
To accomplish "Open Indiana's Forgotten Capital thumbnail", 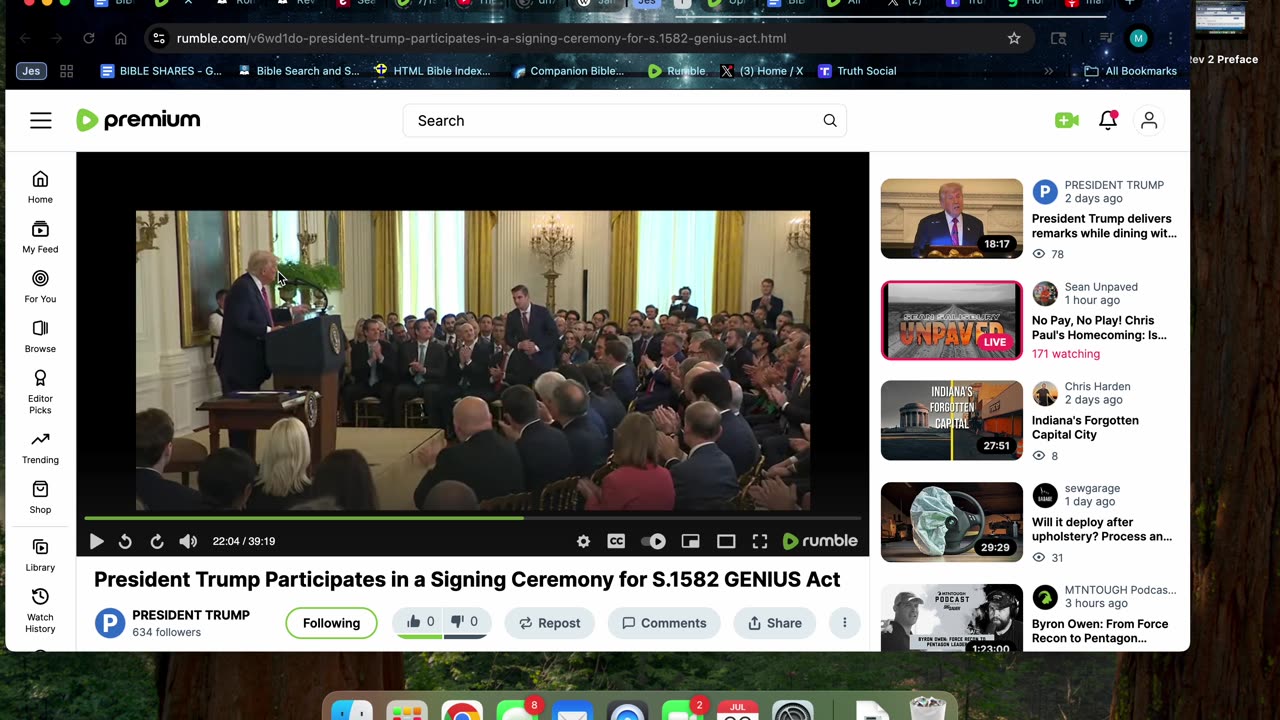I will click(951, 421).
